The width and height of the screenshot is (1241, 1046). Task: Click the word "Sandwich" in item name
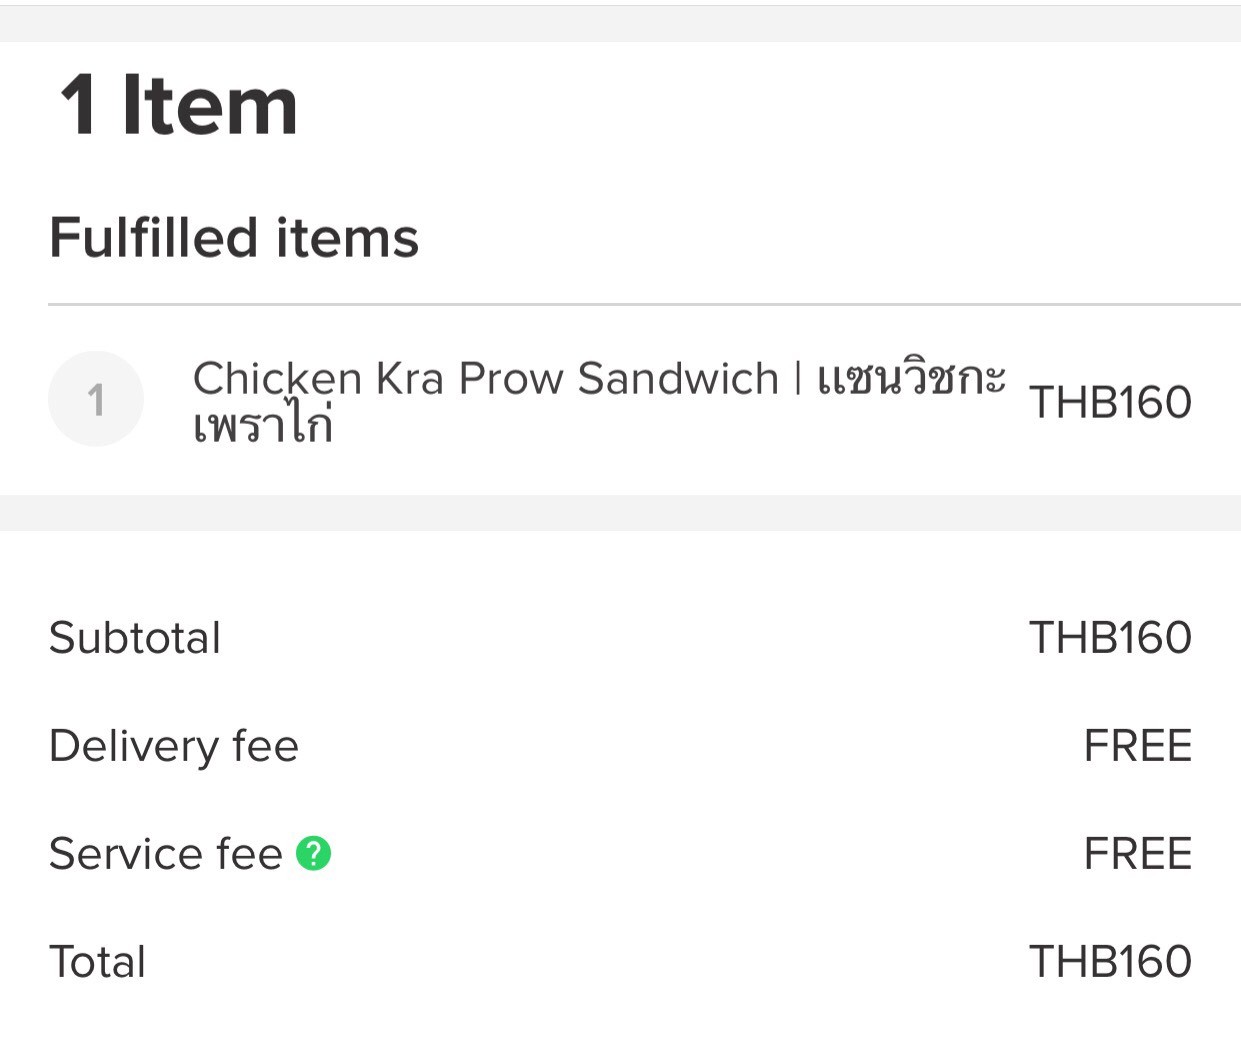[x=678, y=379]
